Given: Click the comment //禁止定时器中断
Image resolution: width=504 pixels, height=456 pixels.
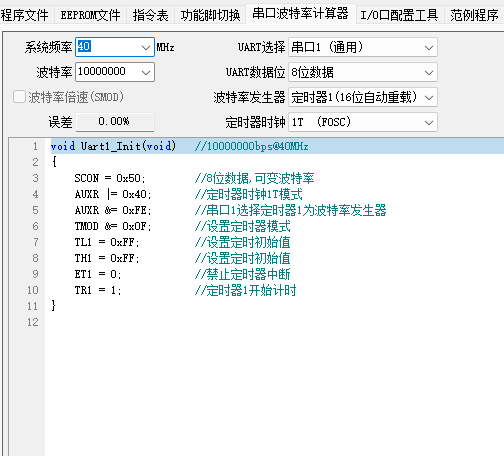Looking at the screenshot, I should [x=243, y=274].
